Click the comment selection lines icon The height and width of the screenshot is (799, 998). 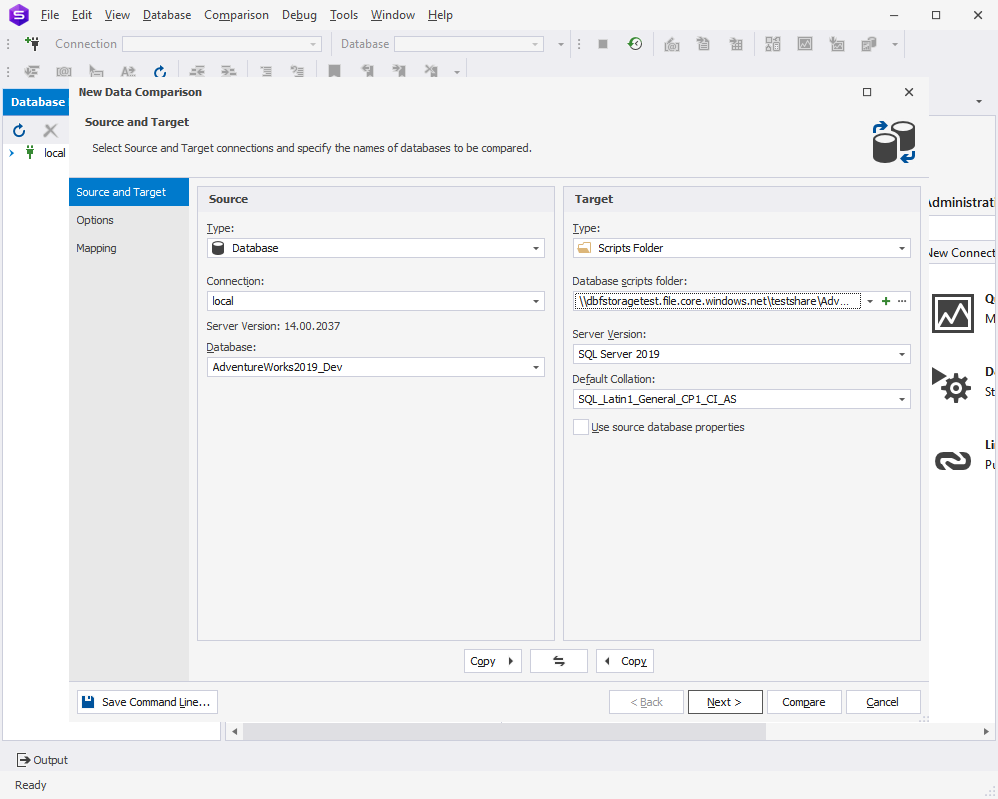266,71
